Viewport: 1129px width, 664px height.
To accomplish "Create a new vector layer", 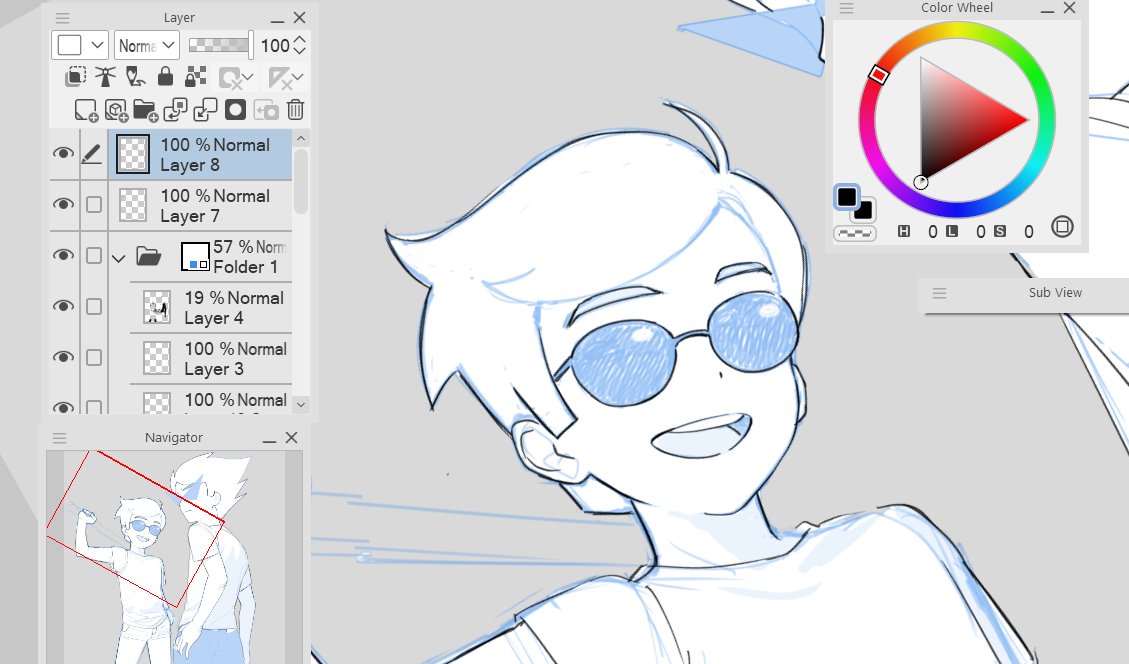I will 116,110.
